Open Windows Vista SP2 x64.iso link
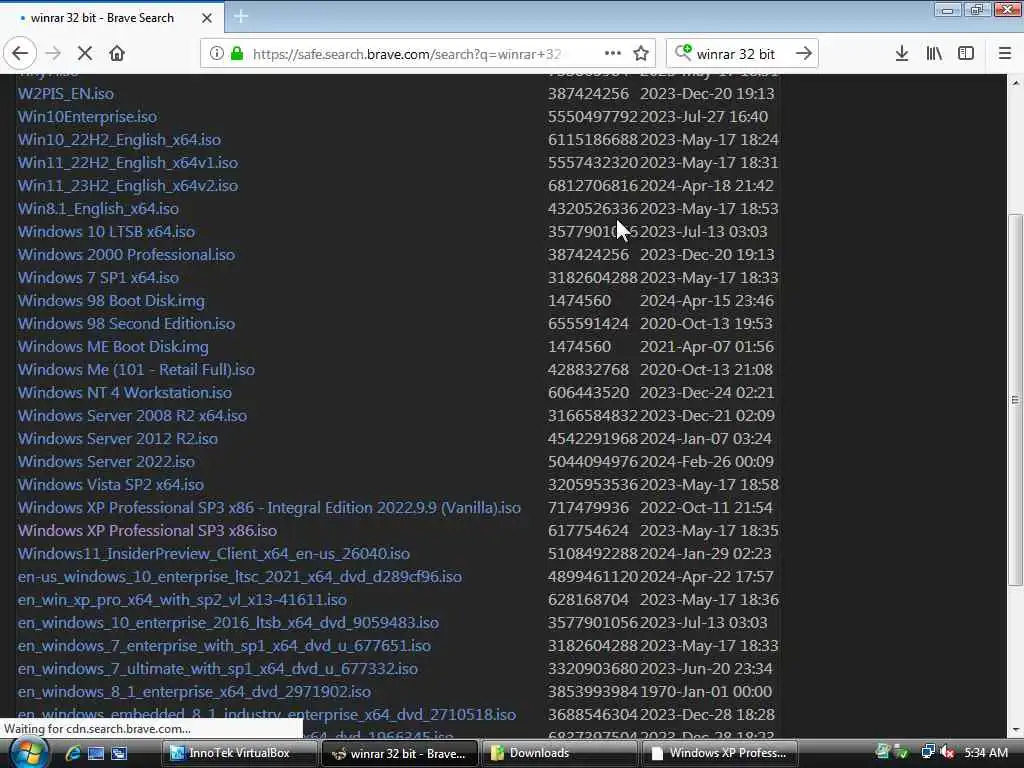Image resolution: width=1024 pixels, height=768 pixels. pyautogui.click(x=111, y=484)
